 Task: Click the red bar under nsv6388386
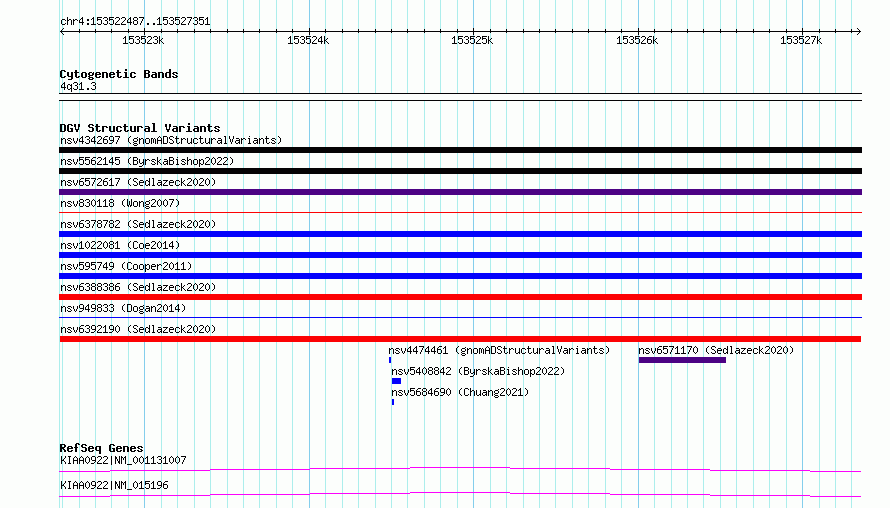(460, 297)
